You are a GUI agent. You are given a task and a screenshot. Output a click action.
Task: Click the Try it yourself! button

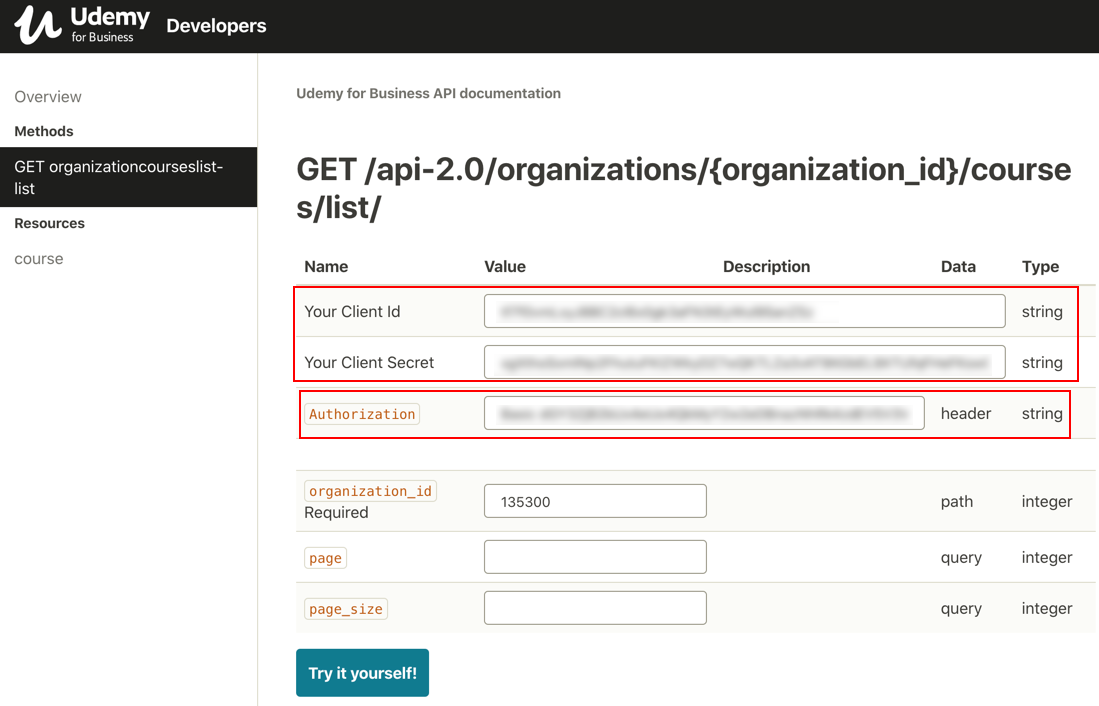click(x=362, y=673)
